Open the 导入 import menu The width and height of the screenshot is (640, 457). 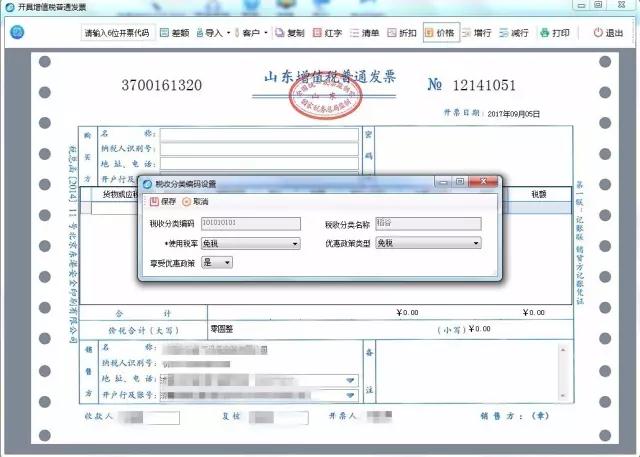click(213, 33)
